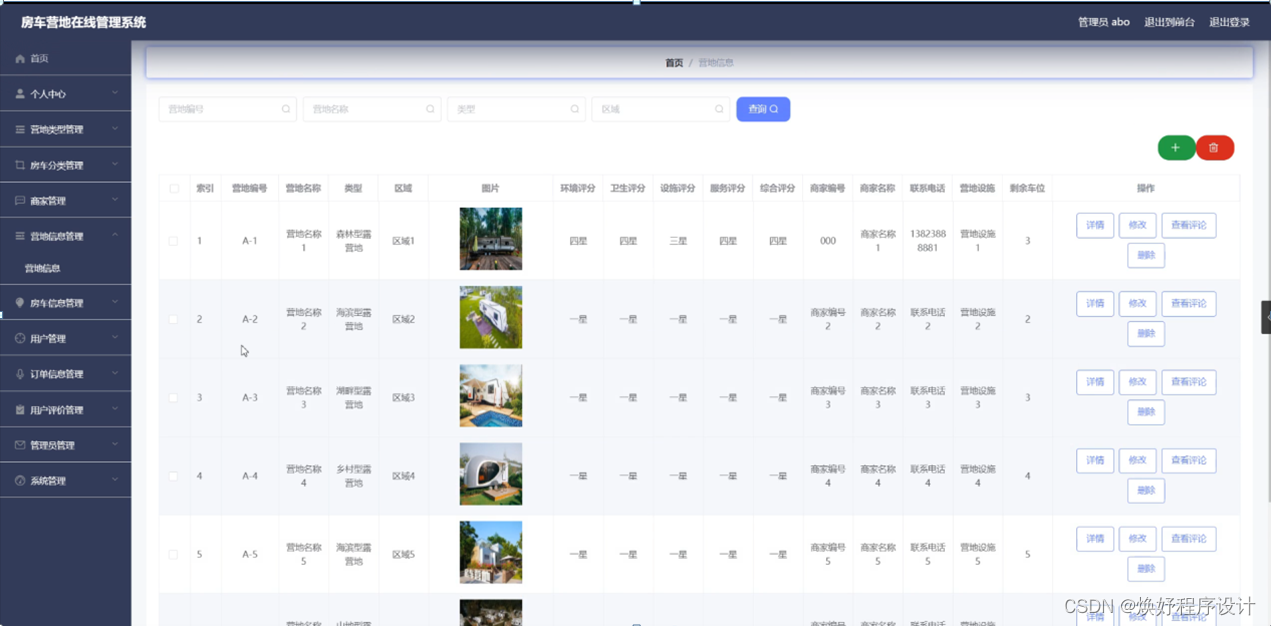The height and width of the screenshot is (626, 1271).
Task: Tick the select-all checkbox in table header
Action: (x=174, y=188)
